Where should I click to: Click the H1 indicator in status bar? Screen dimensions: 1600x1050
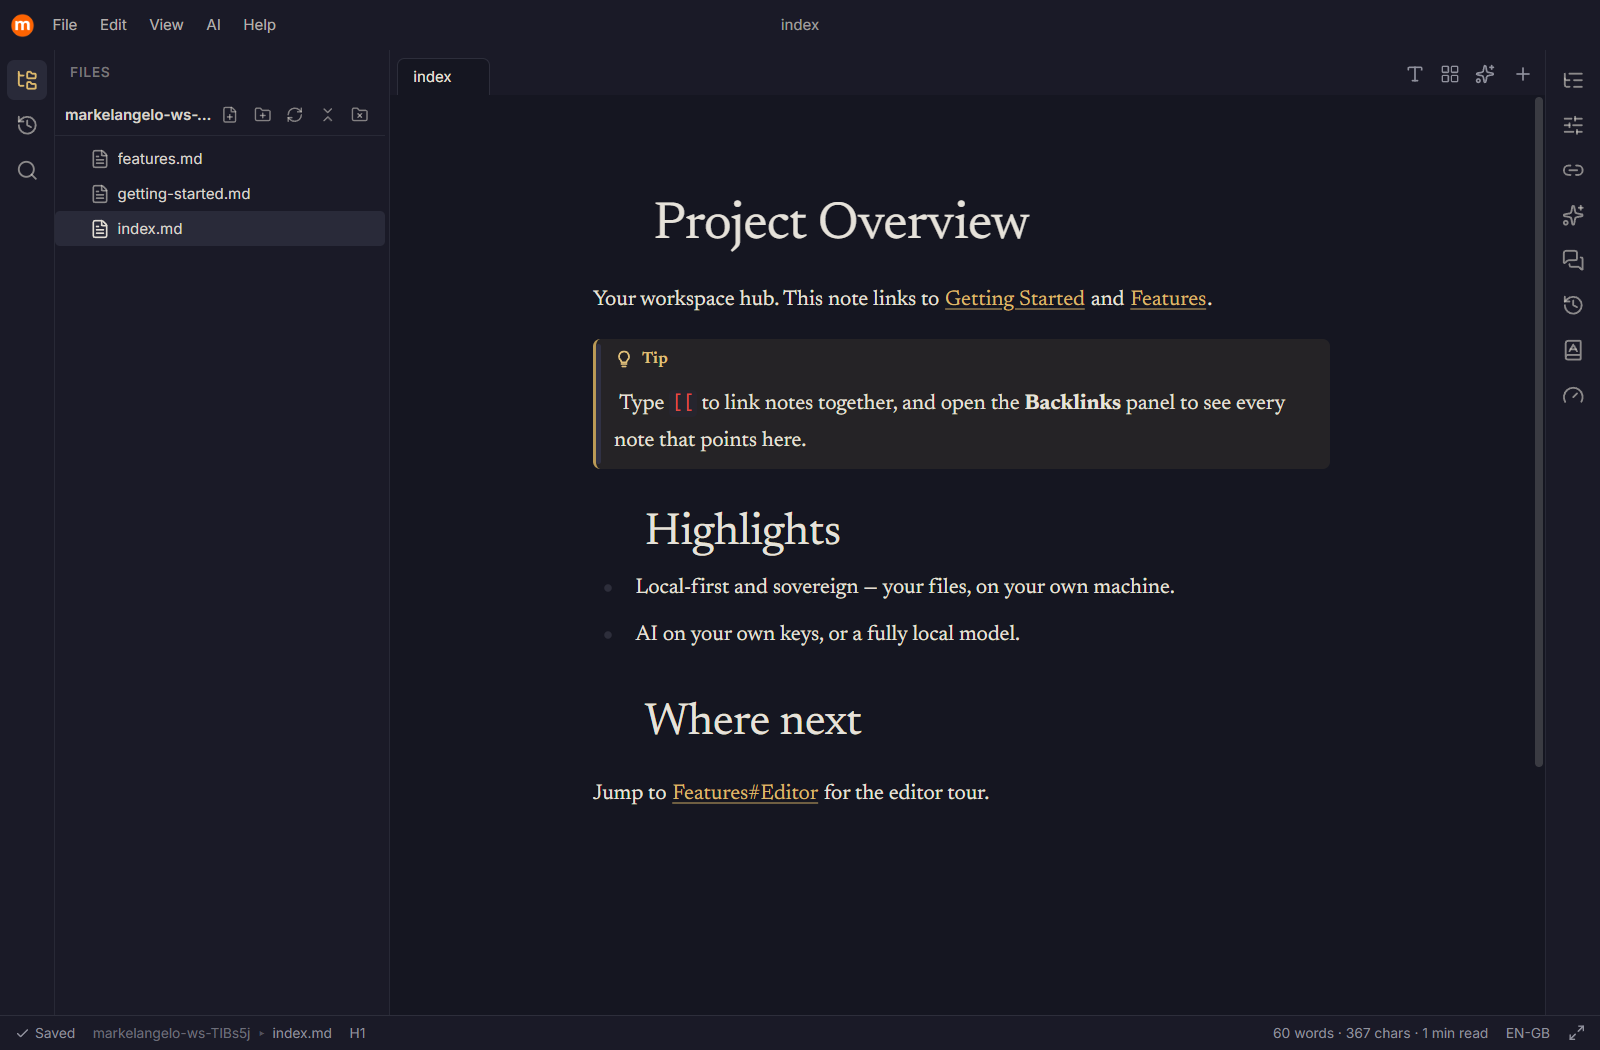[357, 1033]
